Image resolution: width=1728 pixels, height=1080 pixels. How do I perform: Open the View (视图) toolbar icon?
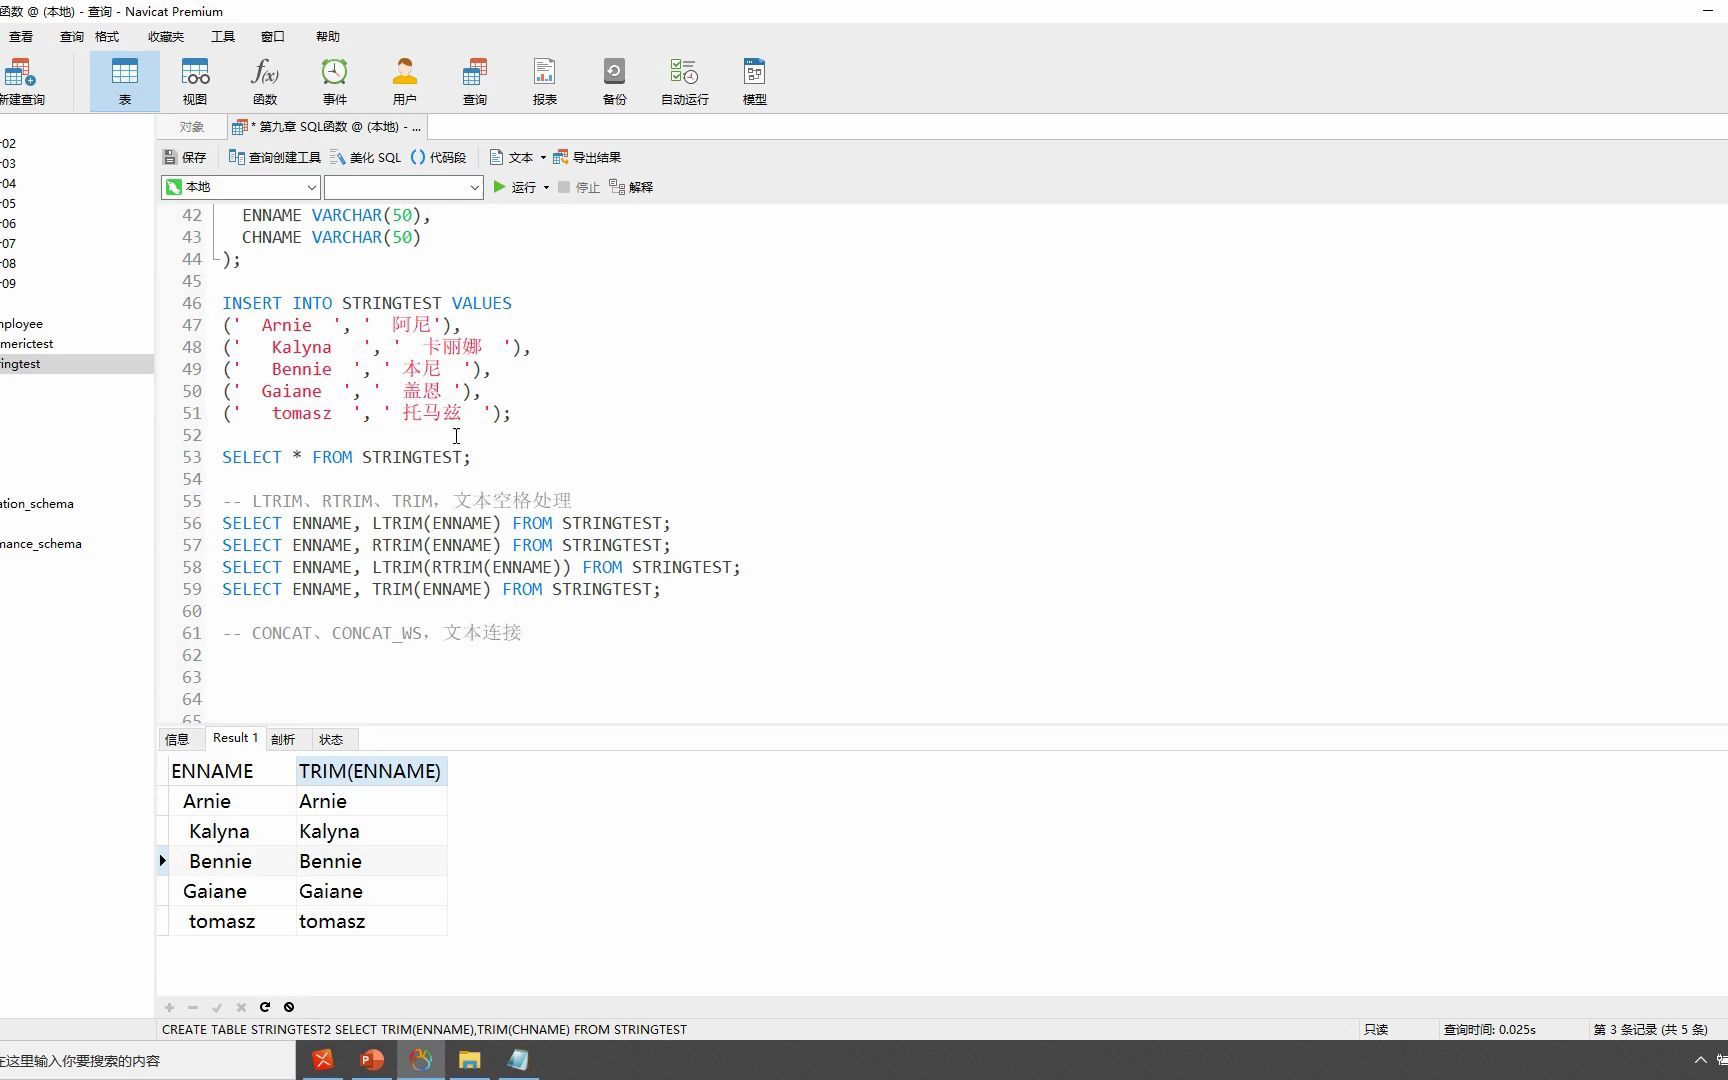click(x=195, y=81)
